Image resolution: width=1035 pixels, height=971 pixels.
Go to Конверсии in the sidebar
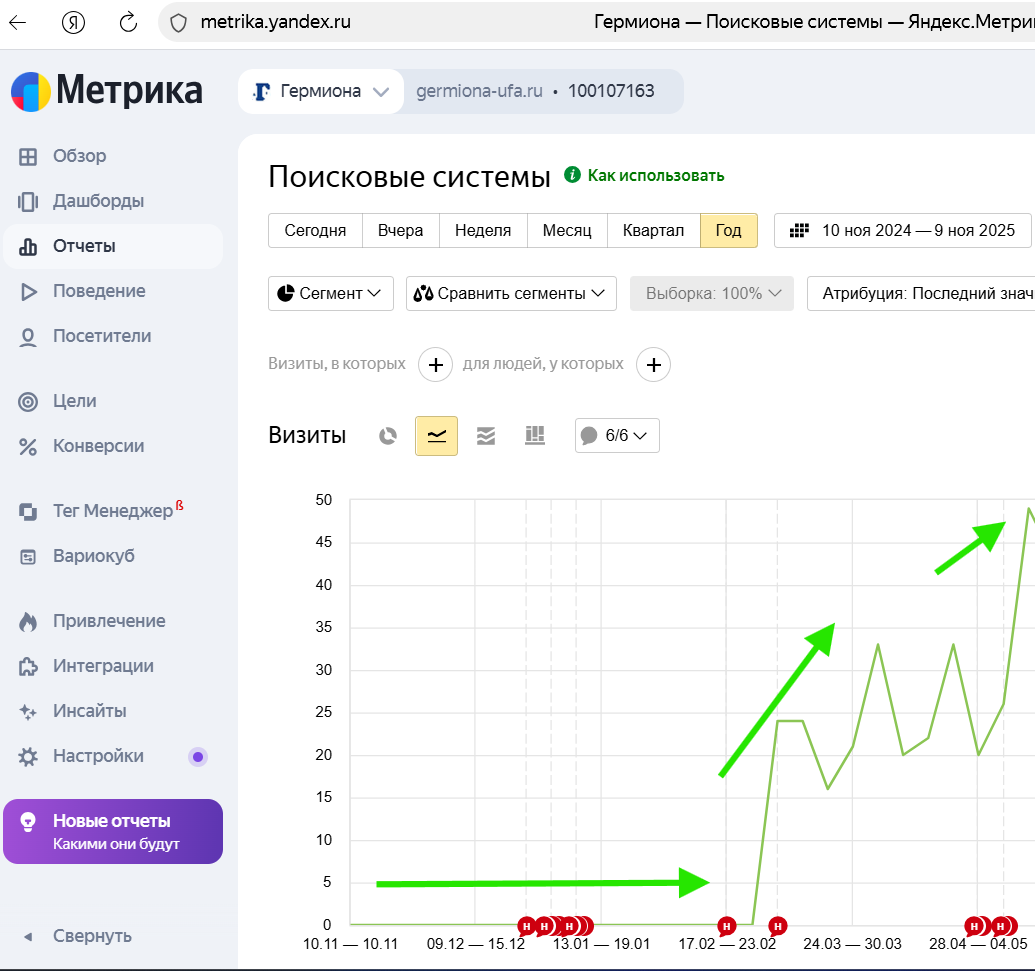(x=98, y=446)
